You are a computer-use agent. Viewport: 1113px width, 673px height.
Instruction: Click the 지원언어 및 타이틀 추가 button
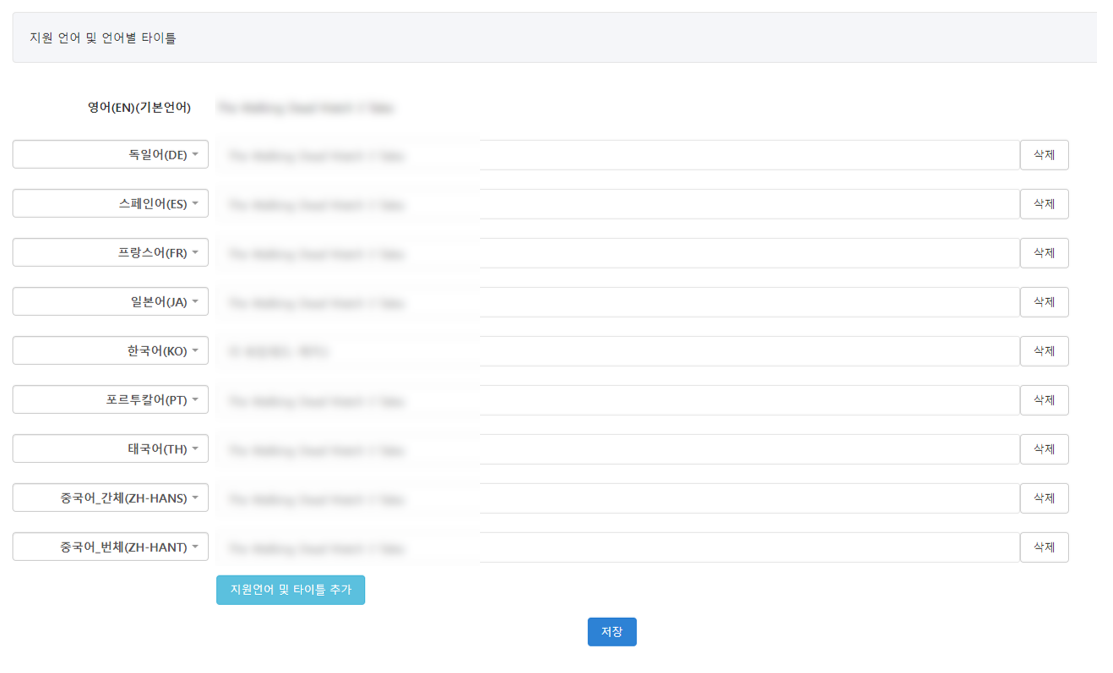(290, 590)
